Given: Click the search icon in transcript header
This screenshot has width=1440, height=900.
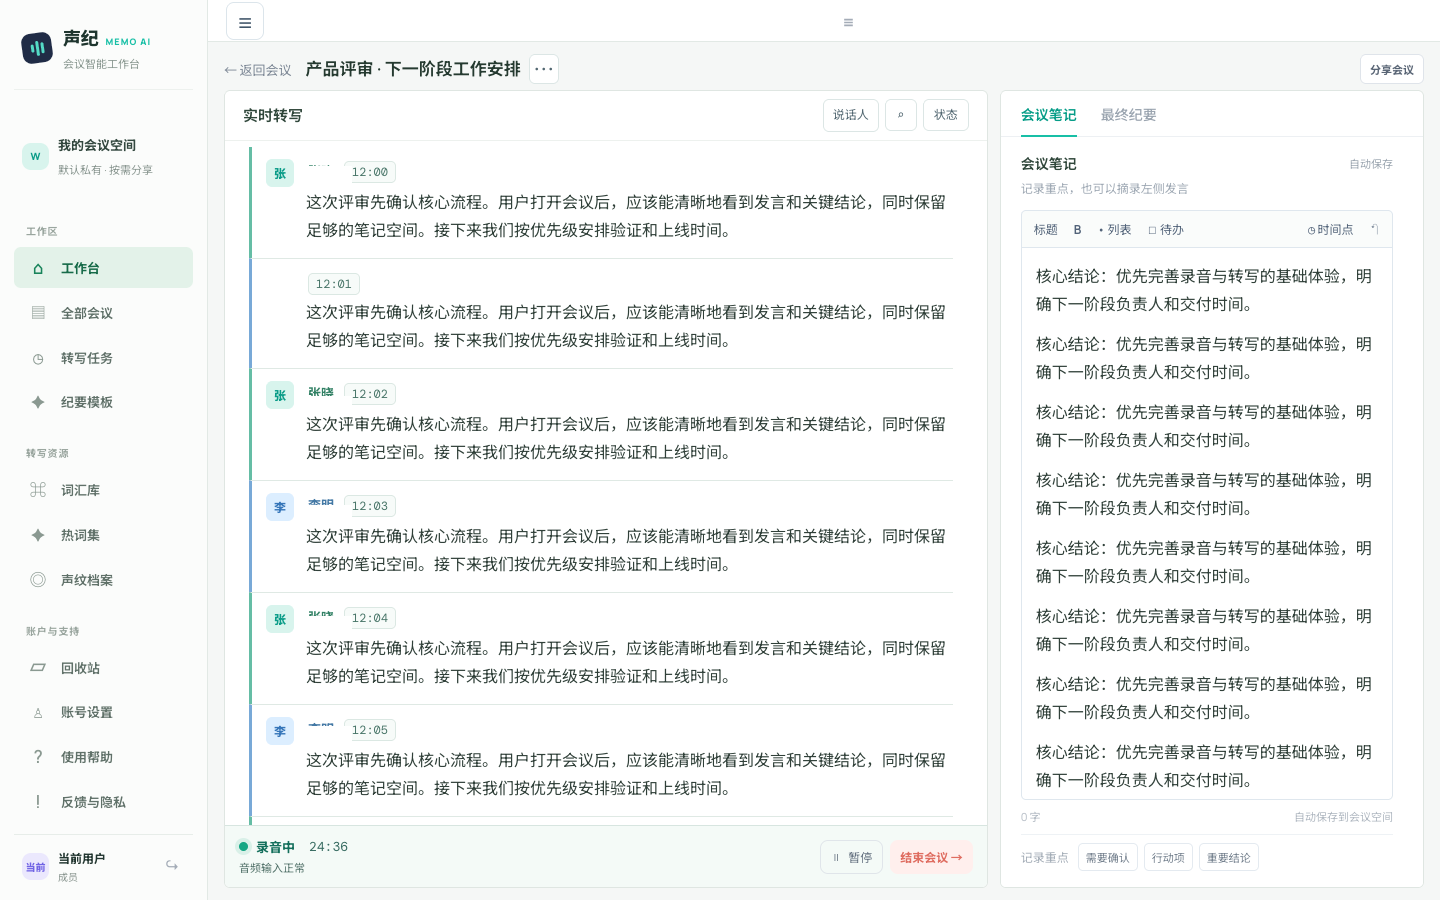Looking at the screenshot, I should [x=900, y=115].
